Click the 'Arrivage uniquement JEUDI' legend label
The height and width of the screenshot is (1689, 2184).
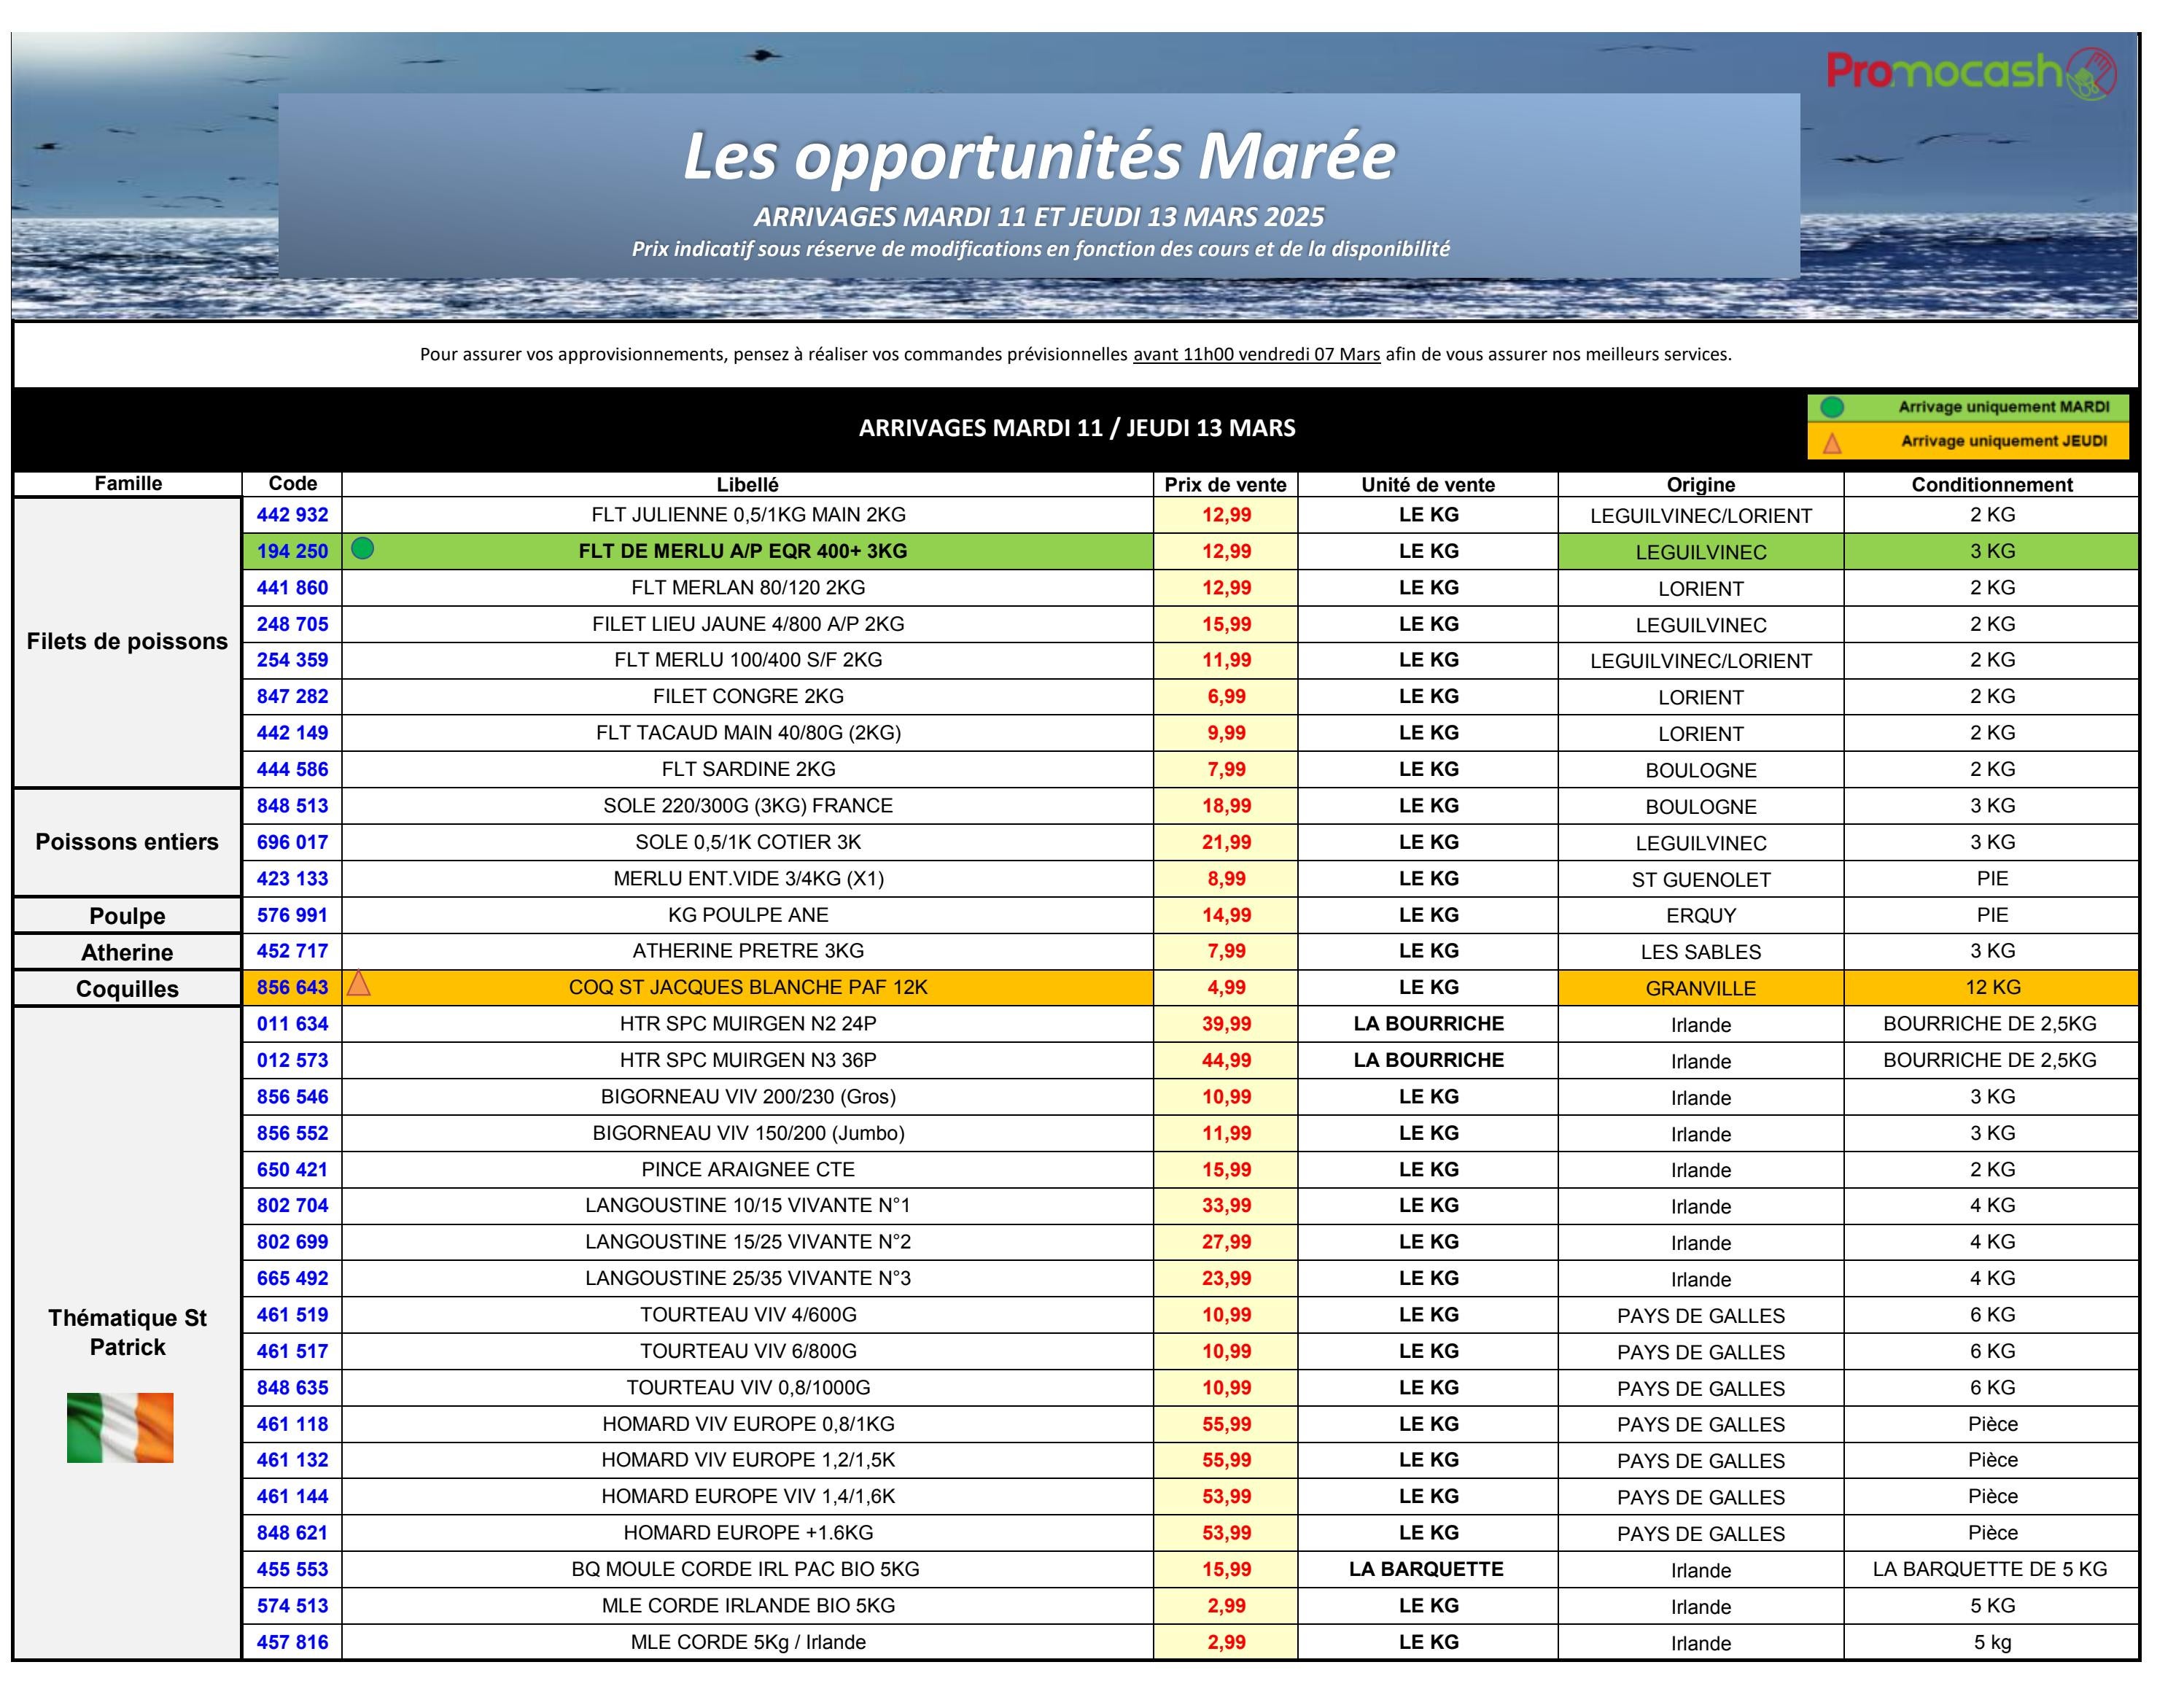click(x=2004, y=441)
